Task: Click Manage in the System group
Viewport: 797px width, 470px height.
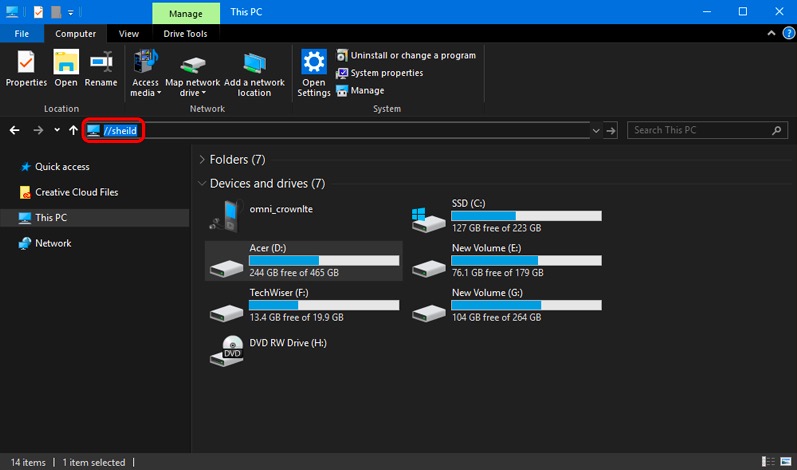Action: click(360, 90)
